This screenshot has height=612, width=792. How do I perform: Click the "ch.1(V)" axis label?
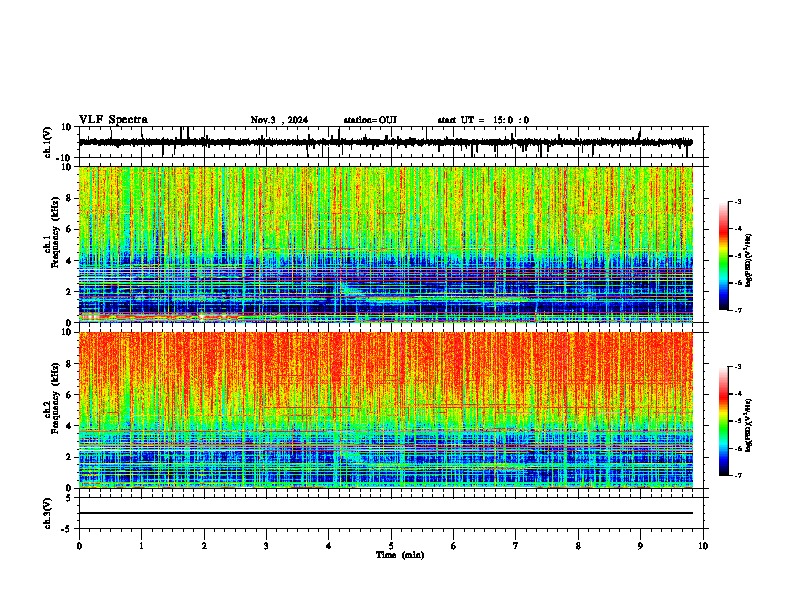click(x=48, y=142)
